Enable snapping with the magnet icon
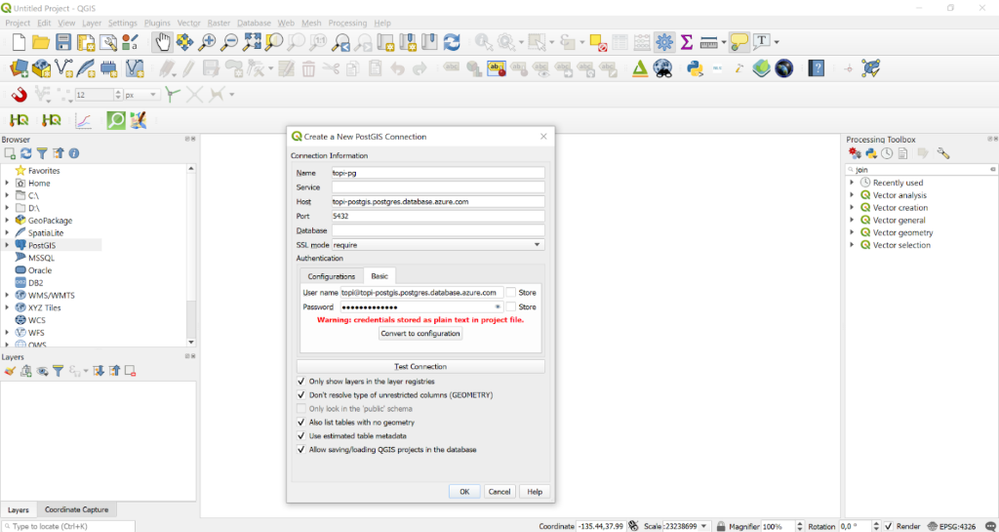The height and width of the screenshot is (532, 999). click(20, 95)
